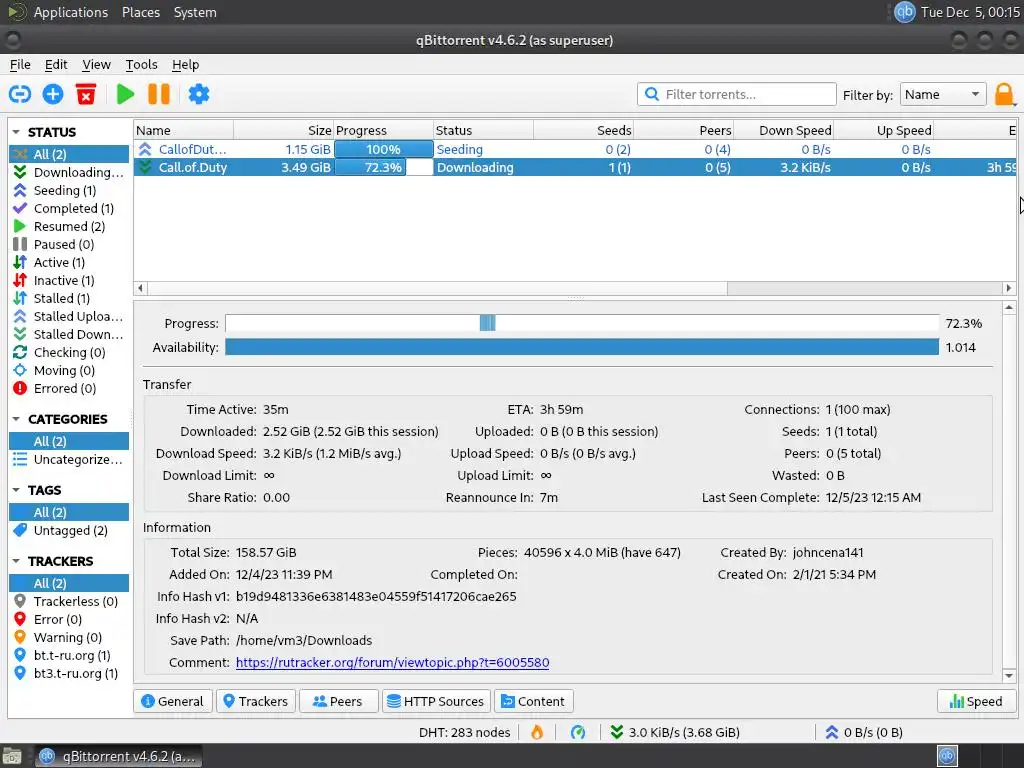Click the orange Pause icon in toolbar
This screenshot has height=768, width=1024.
coord(159,94)
